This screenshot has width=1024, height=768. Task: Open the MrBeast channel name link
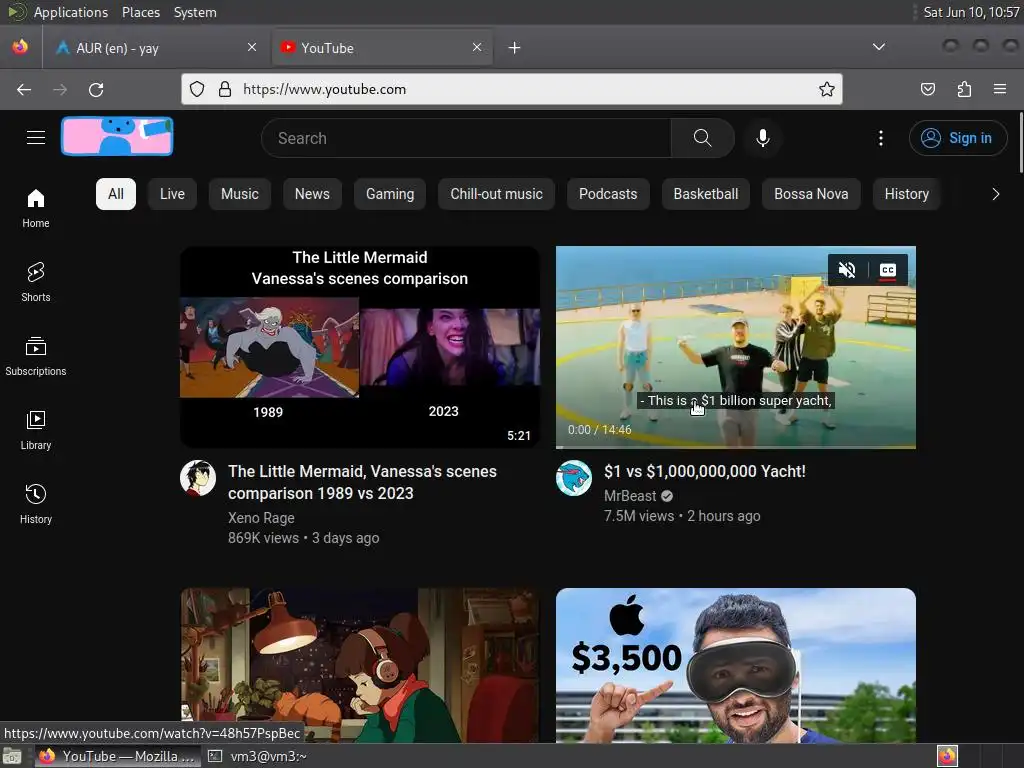[630, 496]
